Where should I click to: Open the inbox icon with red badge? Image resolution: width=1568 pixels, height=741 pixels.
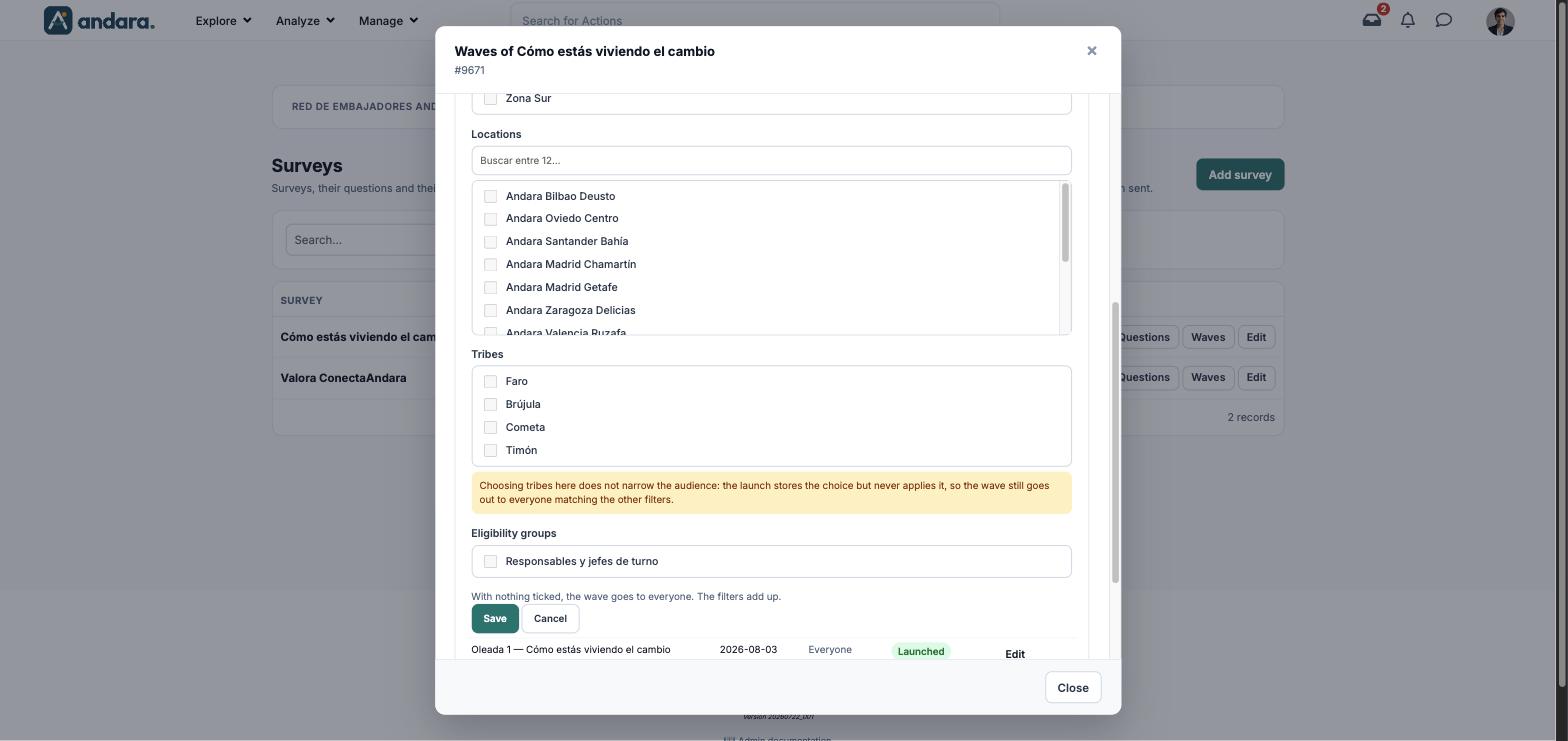(1372, 20)
